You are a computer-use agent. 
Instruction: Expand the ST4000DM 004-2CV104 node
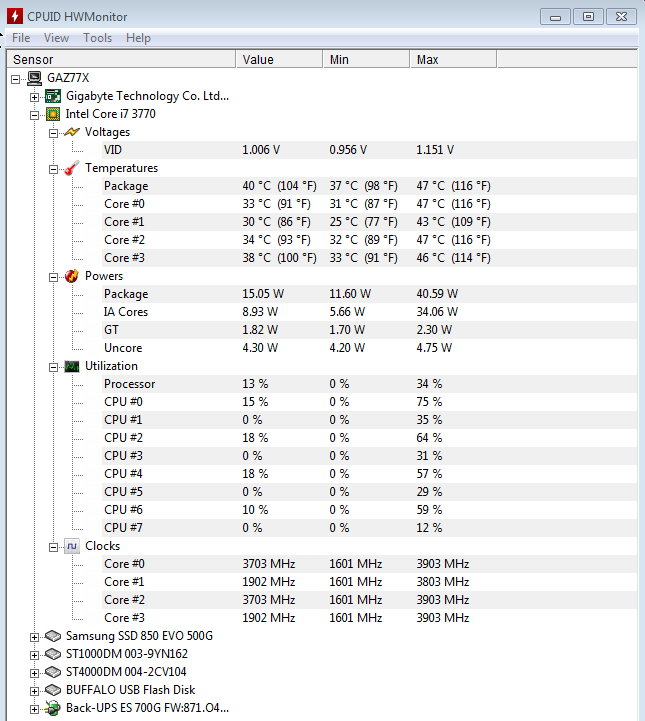(x=34, y=673)
